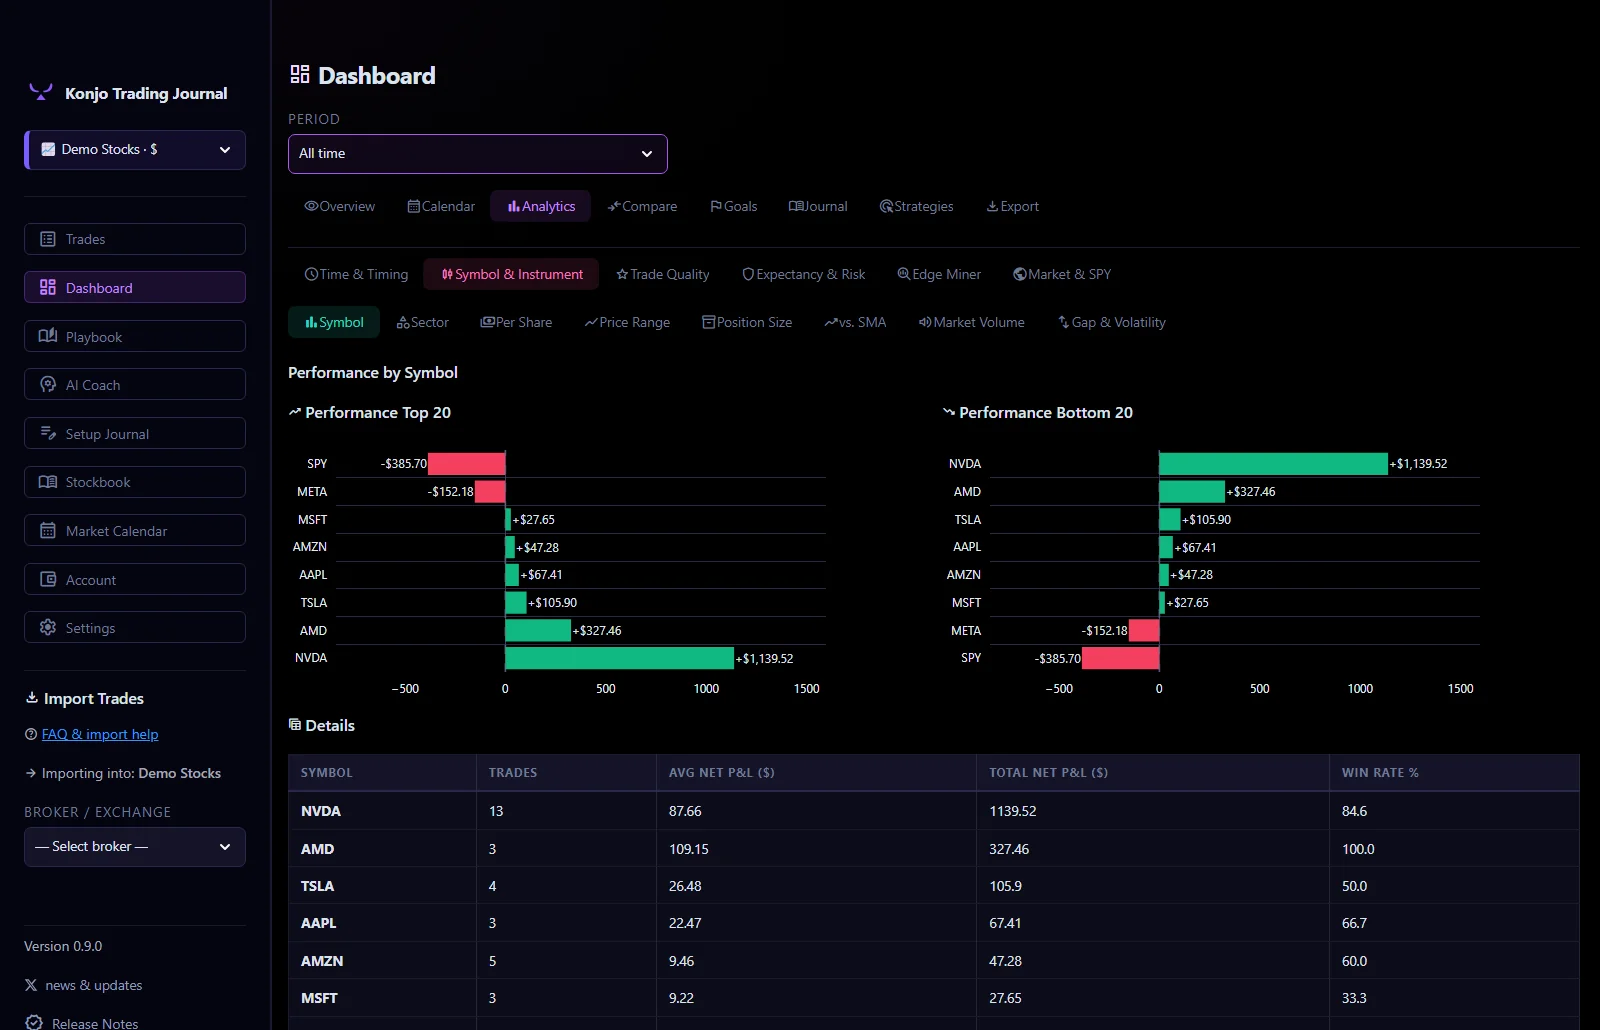The image size is (1600, 1030).
Task: Click the Demo Stocks account chart icon
Action: (48, 149)
